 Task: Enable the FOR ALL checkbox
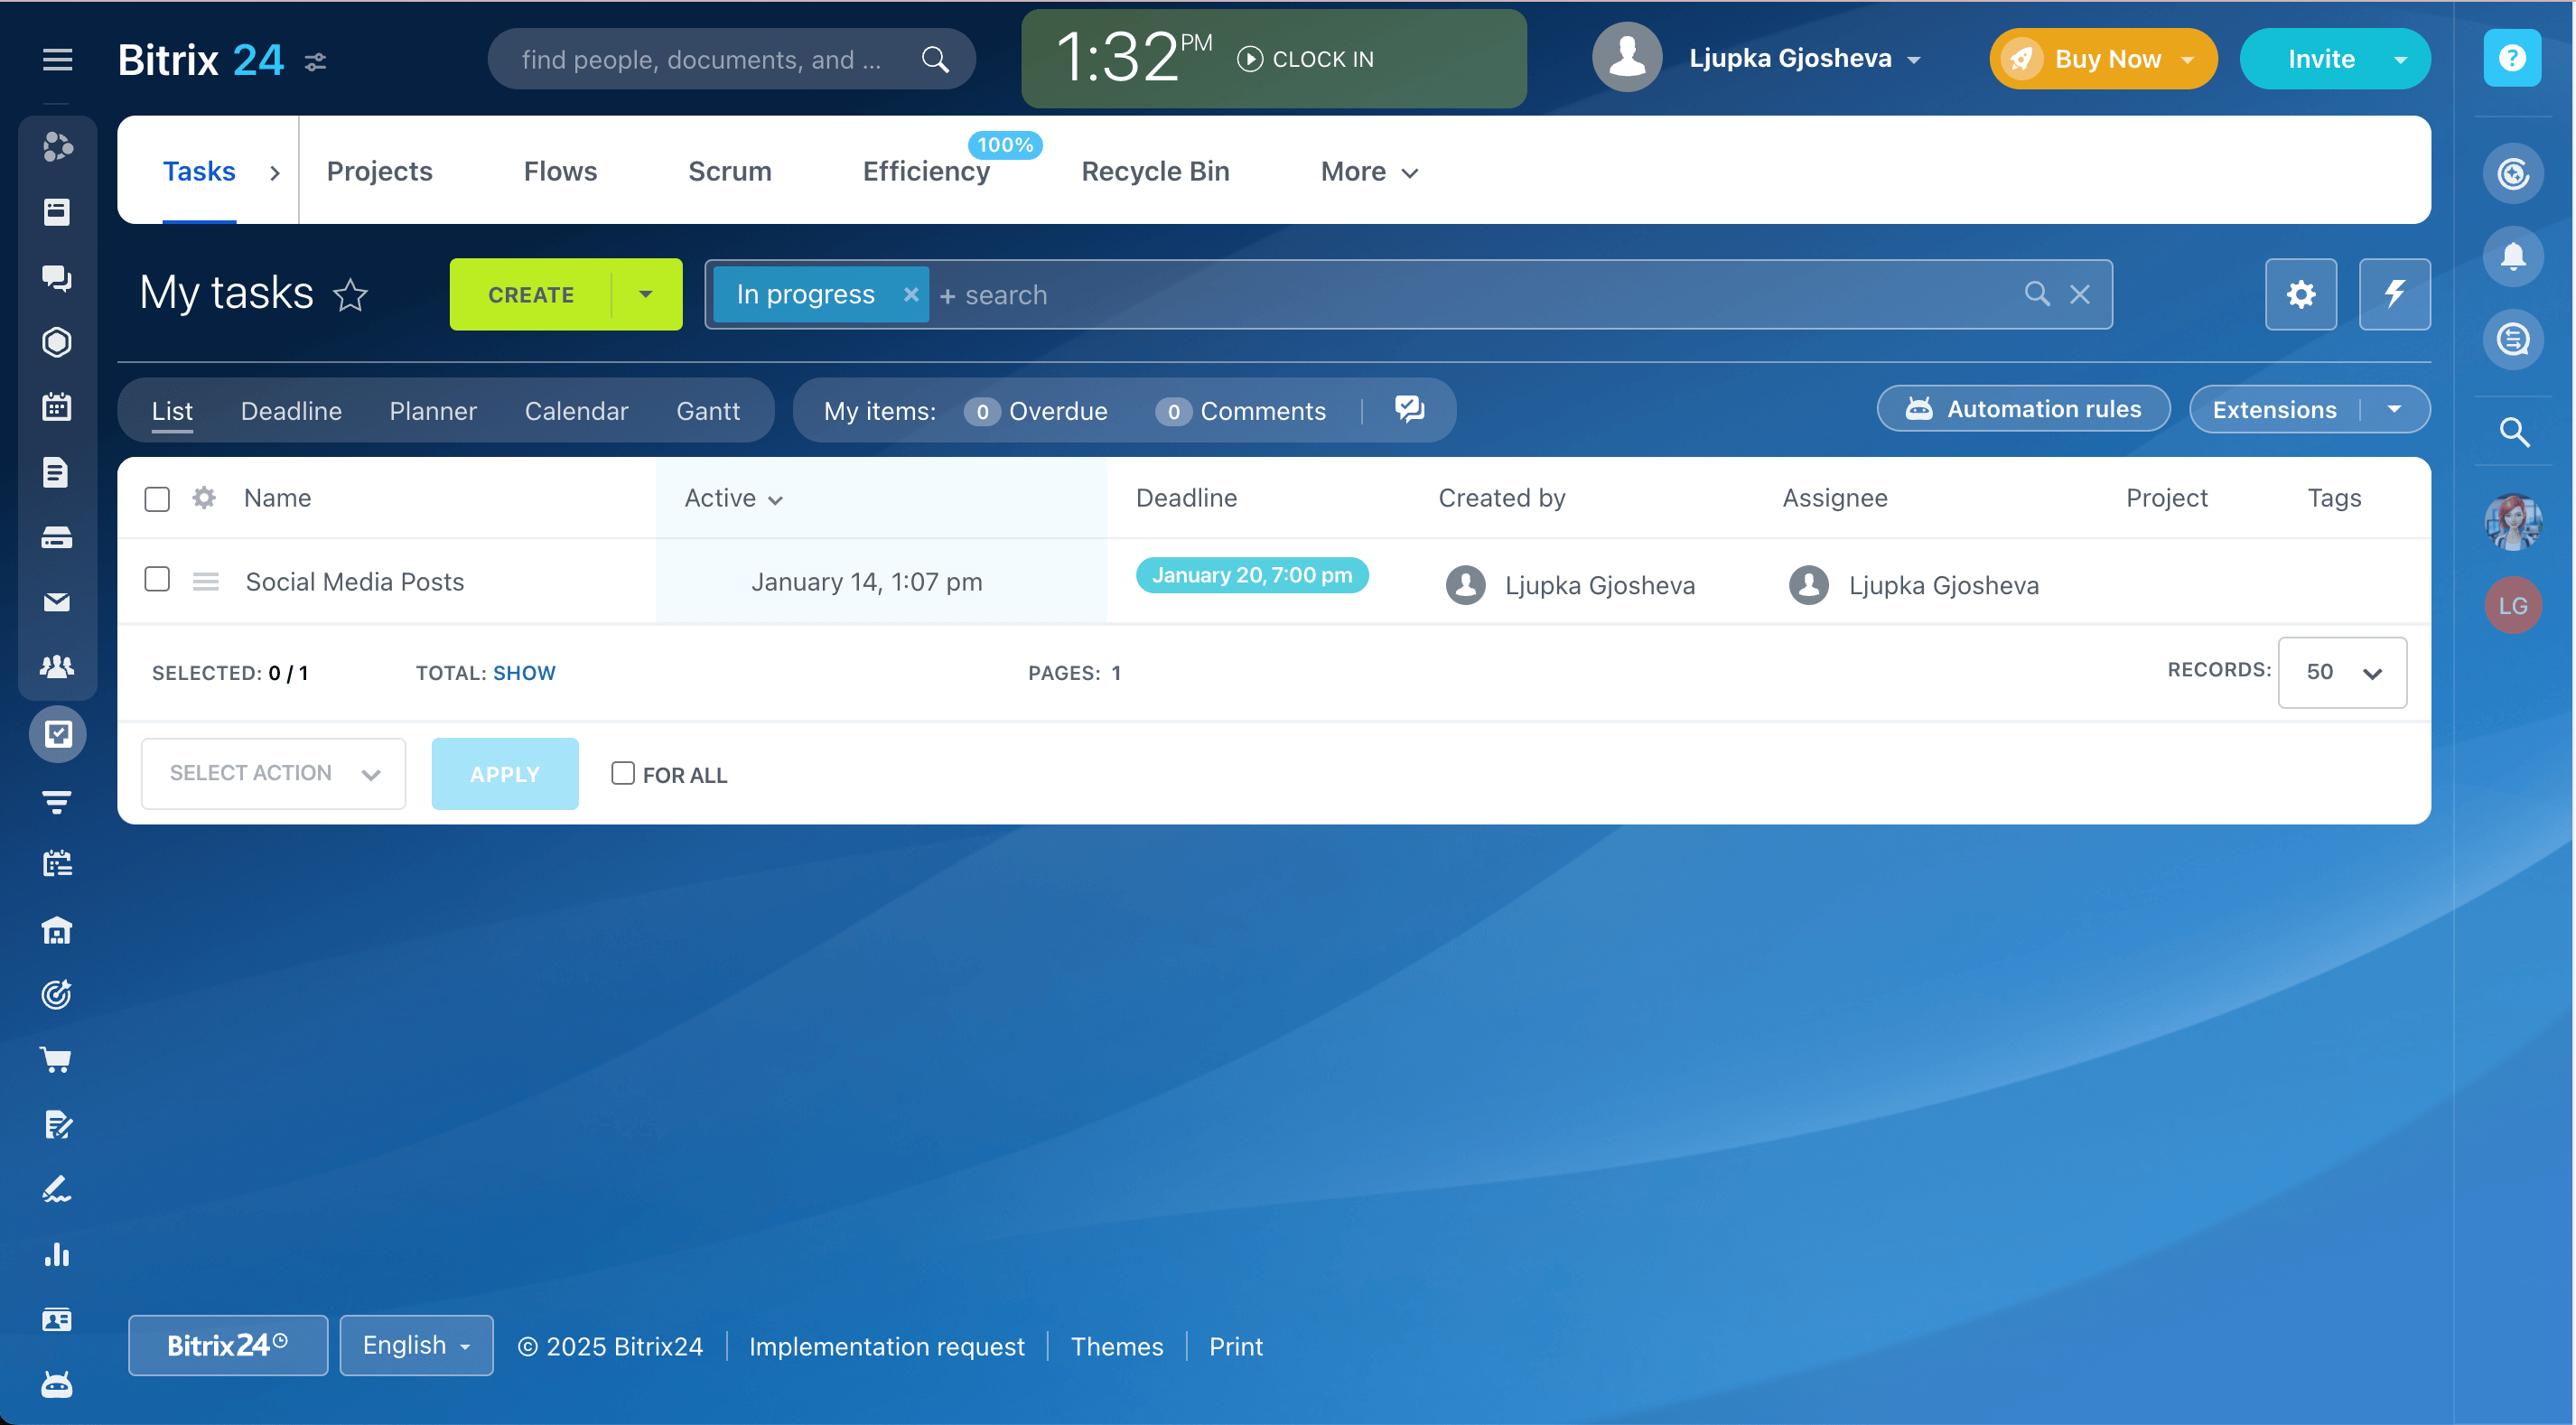623,772
